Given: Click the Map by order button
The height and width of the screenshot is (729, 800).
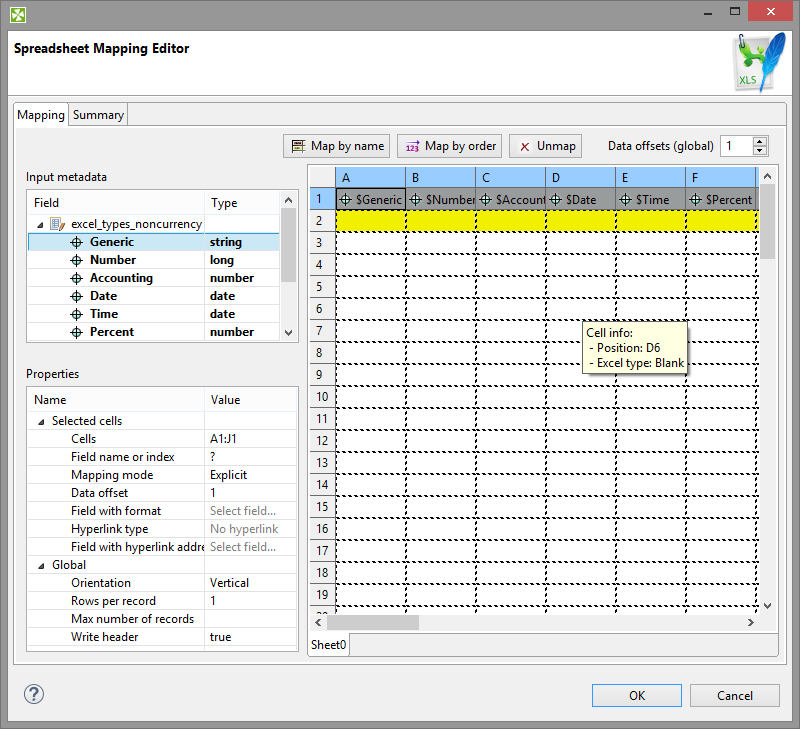Looking at the screenshot, I should [x=450, y=146].
